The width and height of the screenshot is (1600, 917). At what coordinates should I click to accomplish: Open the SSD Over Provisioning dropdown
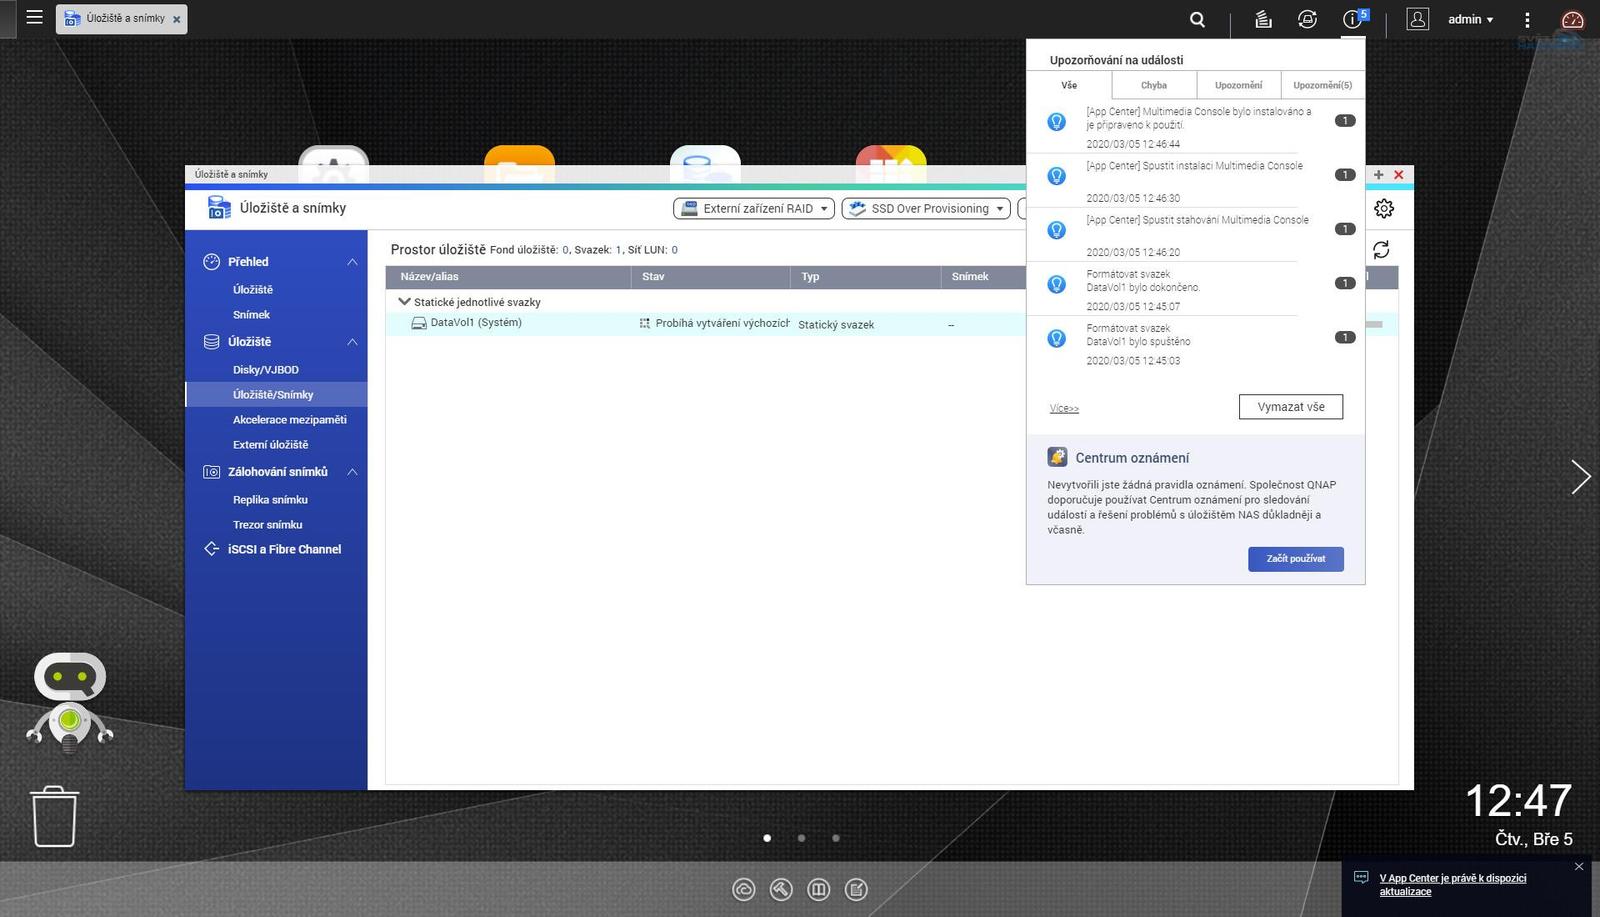tap(926, 208)
